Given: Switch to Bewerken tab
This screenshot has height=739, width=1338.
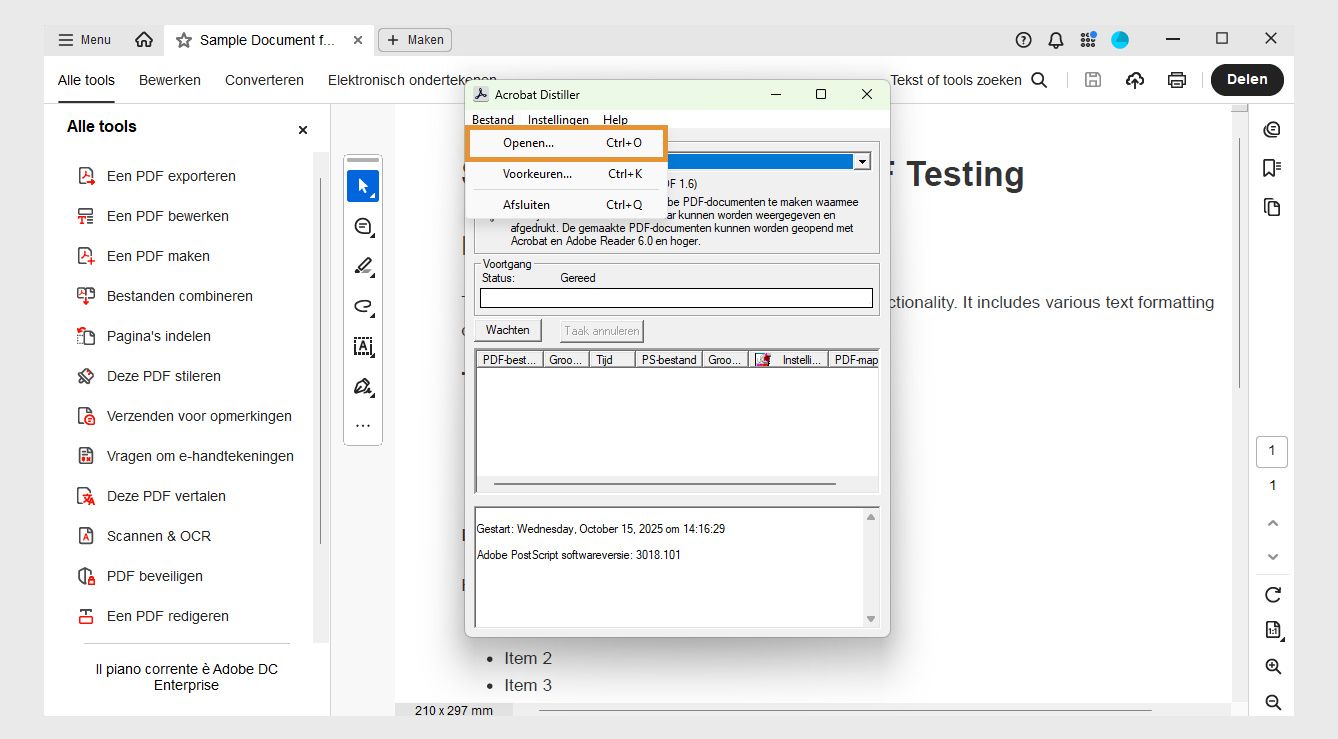Looking at the screenshot, I should 170,80.
